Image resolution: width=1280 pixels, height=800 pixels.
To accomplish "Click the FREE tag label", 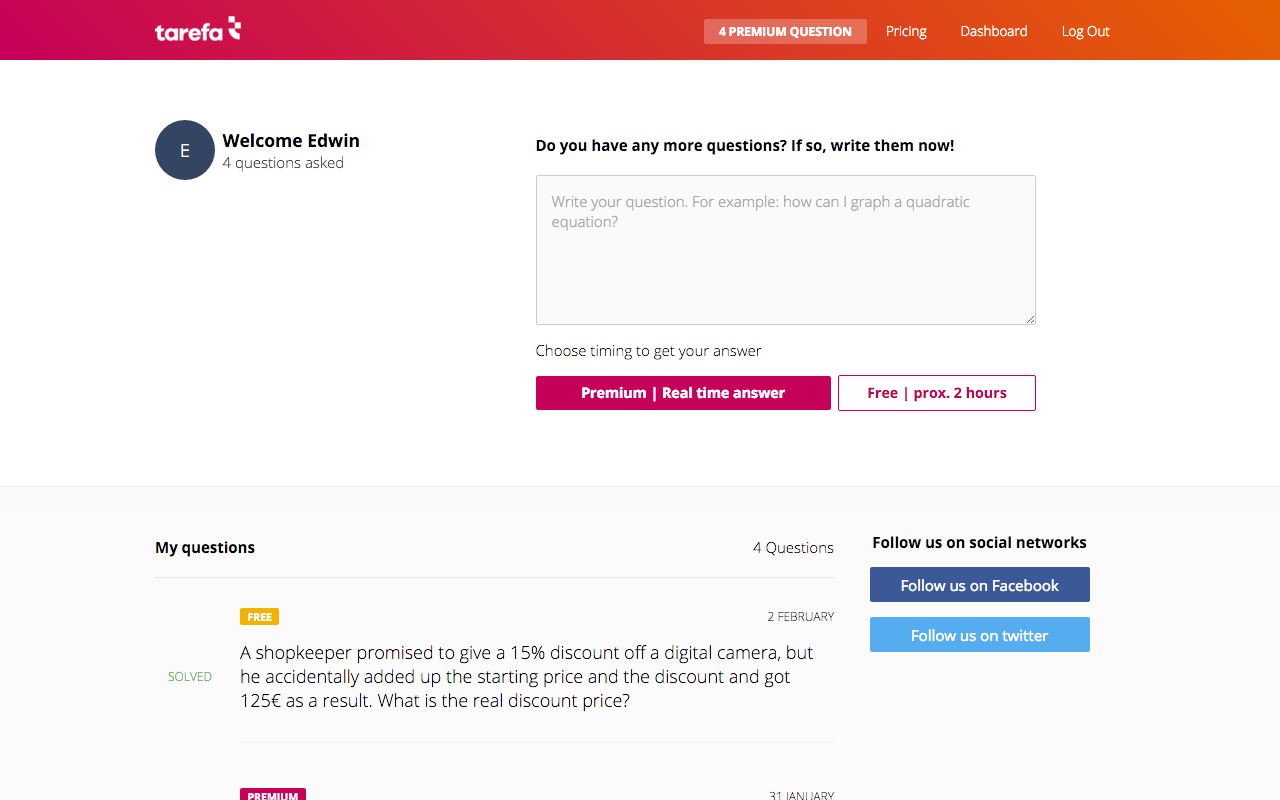I will (x=259, y=617).
